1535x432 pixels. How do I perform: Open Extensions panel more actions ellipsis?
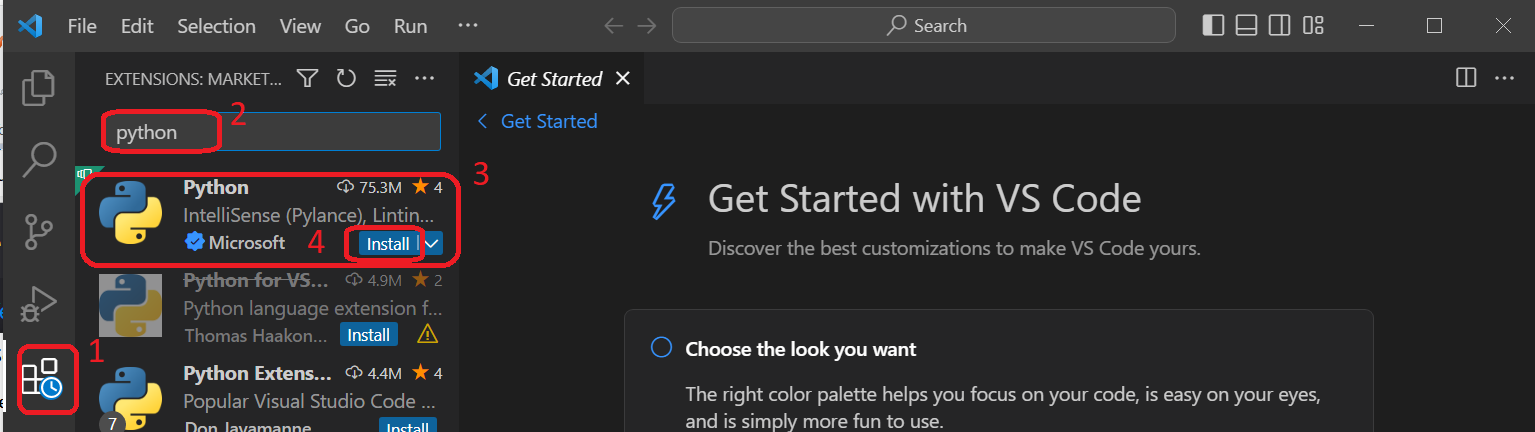[424, 78]
